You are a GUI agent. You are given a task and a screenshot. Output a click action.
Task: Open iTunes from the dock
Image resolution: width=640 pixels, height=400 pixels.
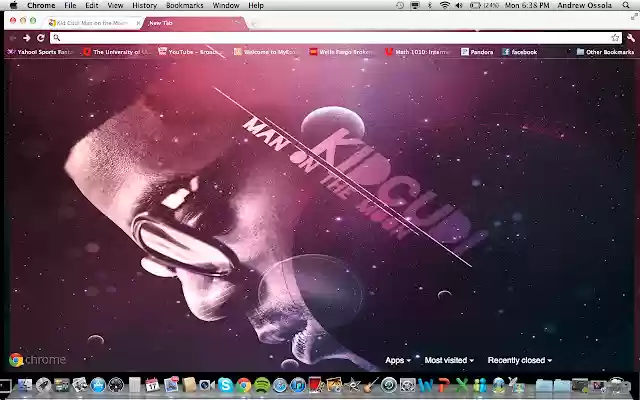pos(298,385)
